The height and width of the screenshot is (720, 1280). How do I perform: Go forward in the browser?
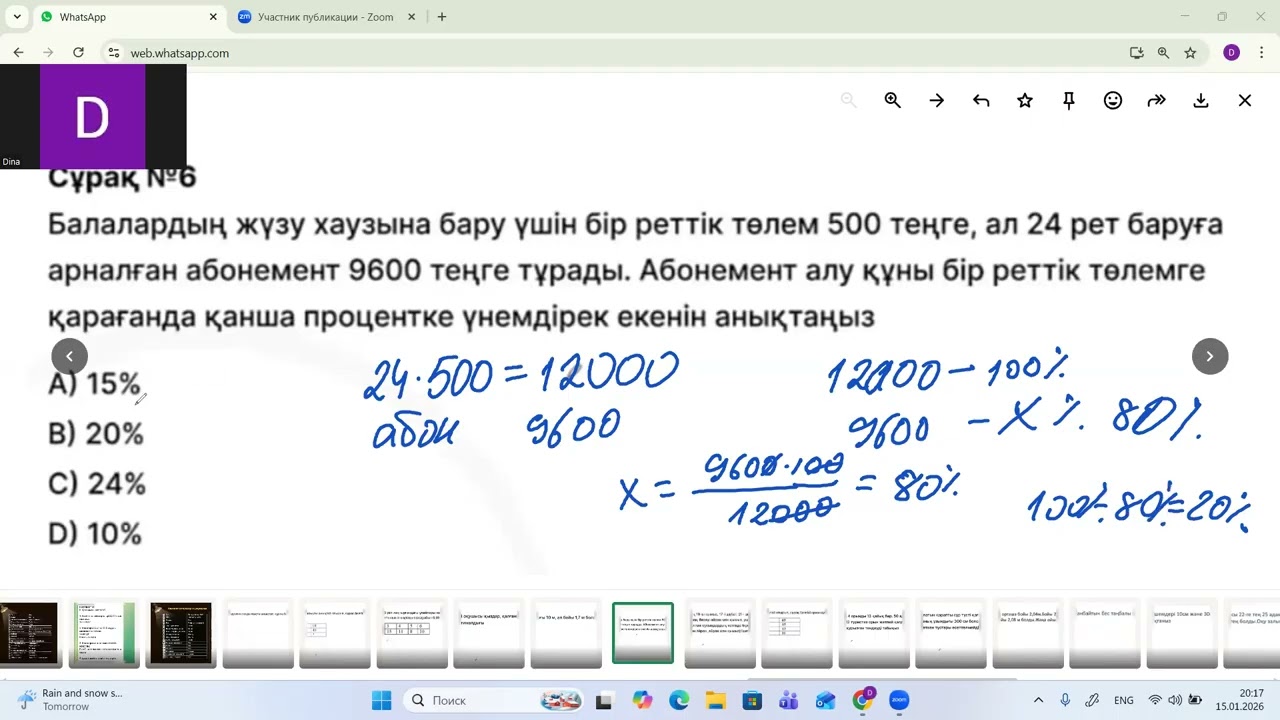click(48, 52)
